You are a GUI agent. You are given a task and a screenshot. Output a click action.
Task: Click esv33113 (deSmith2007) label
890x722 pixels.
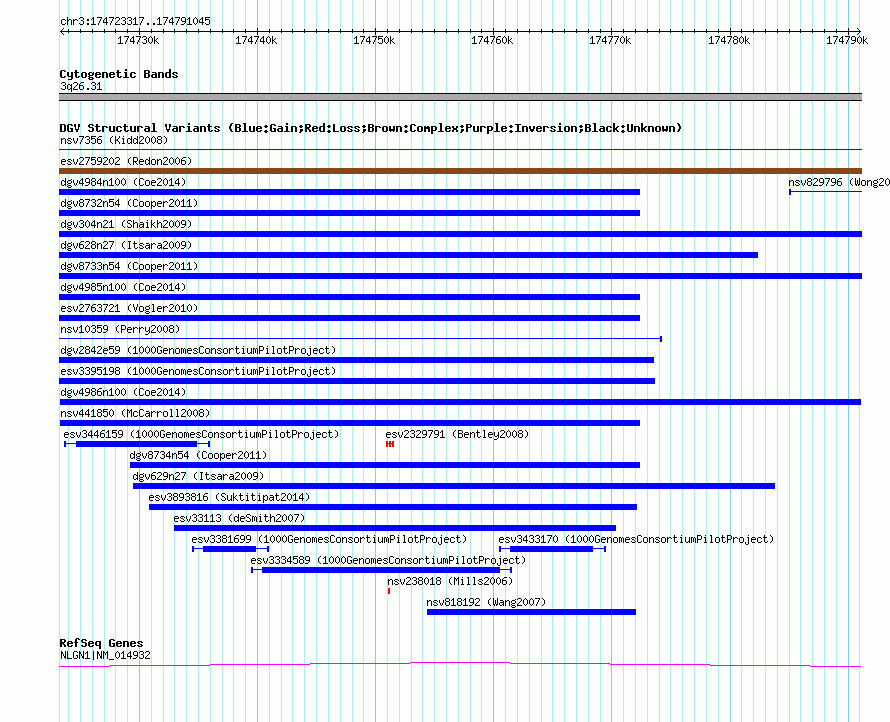point(240,518)
